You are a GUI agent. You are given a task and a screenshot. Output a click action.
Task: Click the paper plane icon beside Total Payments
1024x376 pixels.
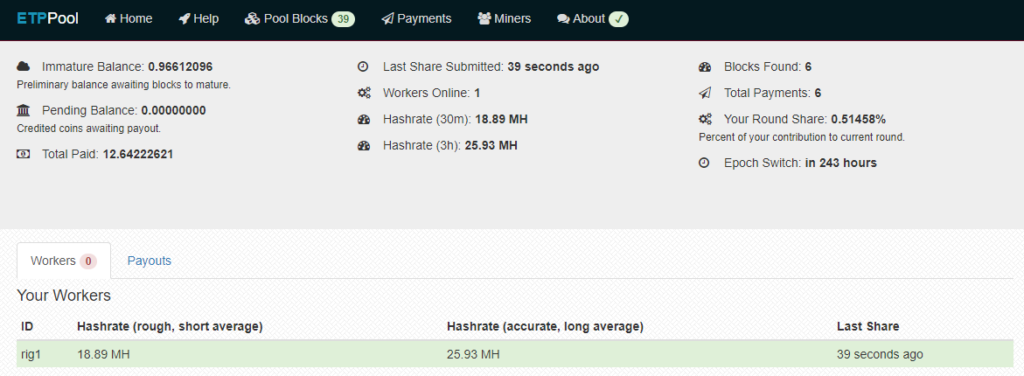705,93
